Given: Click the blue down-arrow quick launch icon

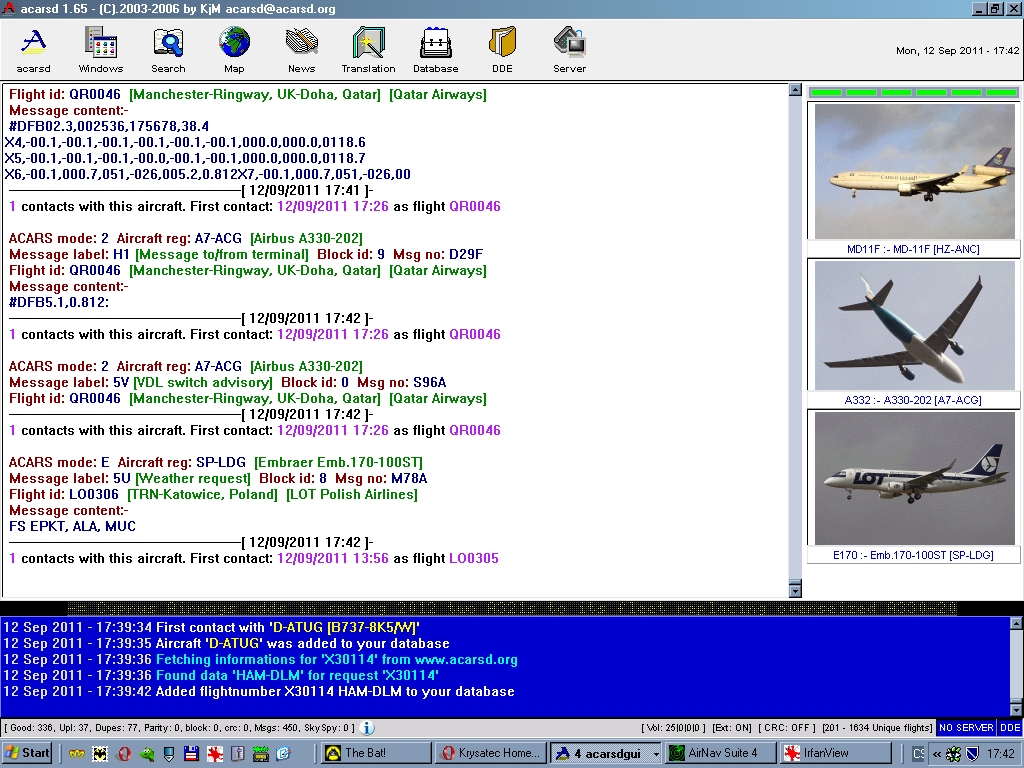Looking at the screenshot, I should click(x=169, y=754).
